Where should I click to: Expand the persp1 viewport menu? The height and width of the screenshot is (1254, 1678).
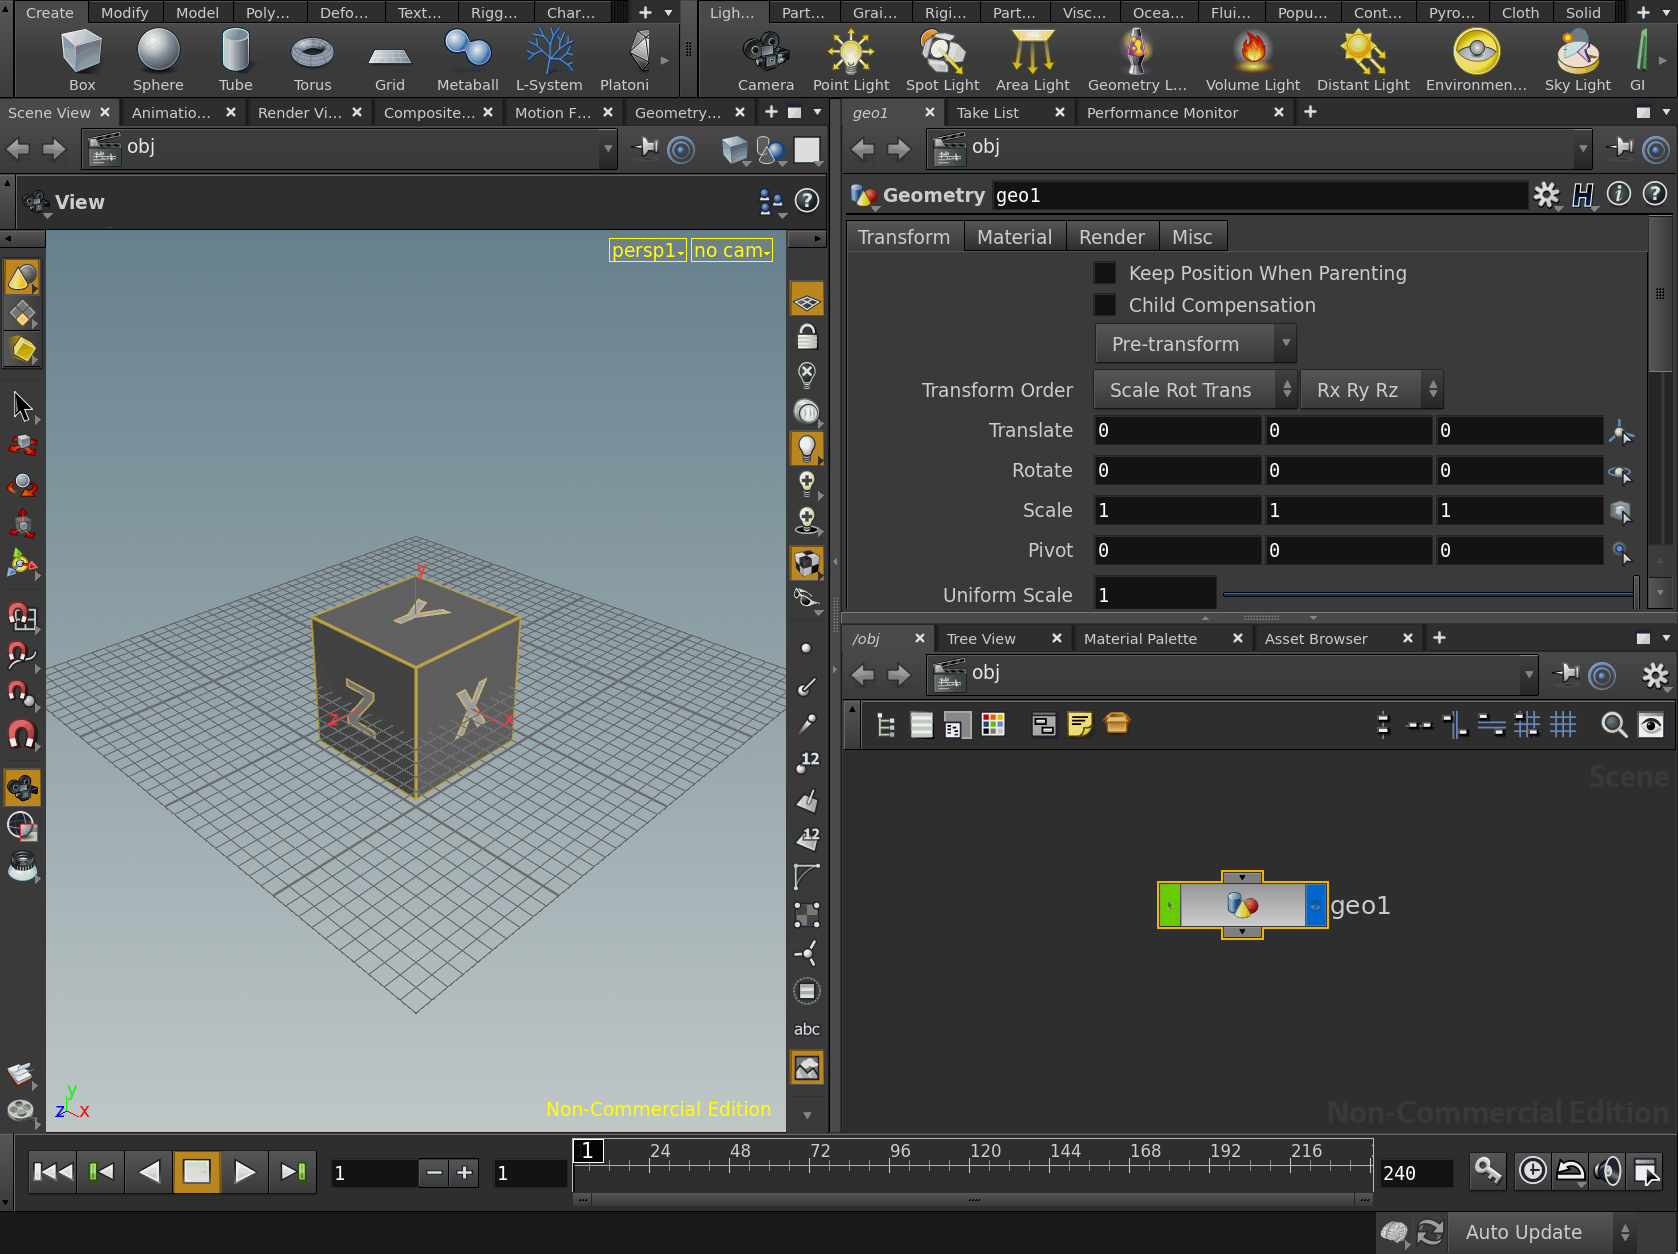(647, 250)
